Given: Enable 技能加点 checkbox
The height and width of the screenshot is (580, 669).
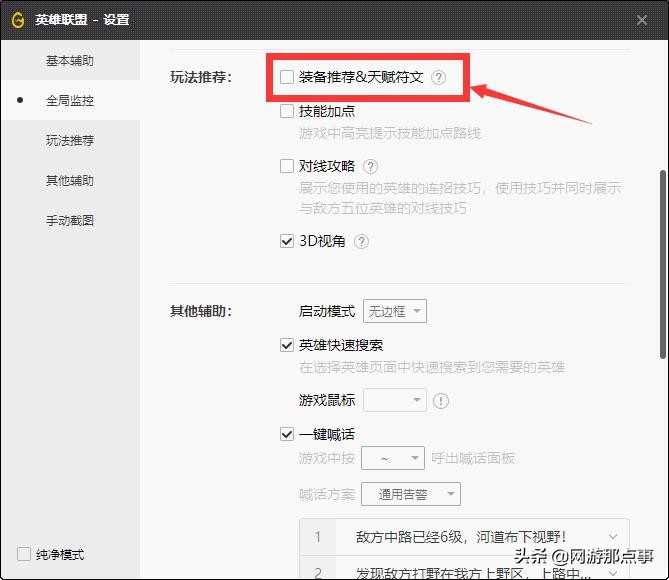Looking at the screenshot, I should tap(287, 111).
